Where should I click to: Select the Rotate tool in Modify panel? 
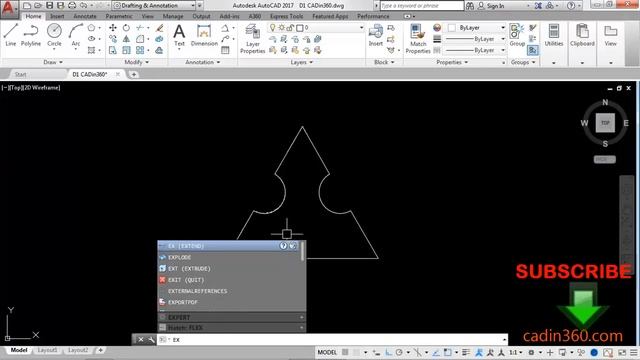pyautogui.click(x=126, y=28)
